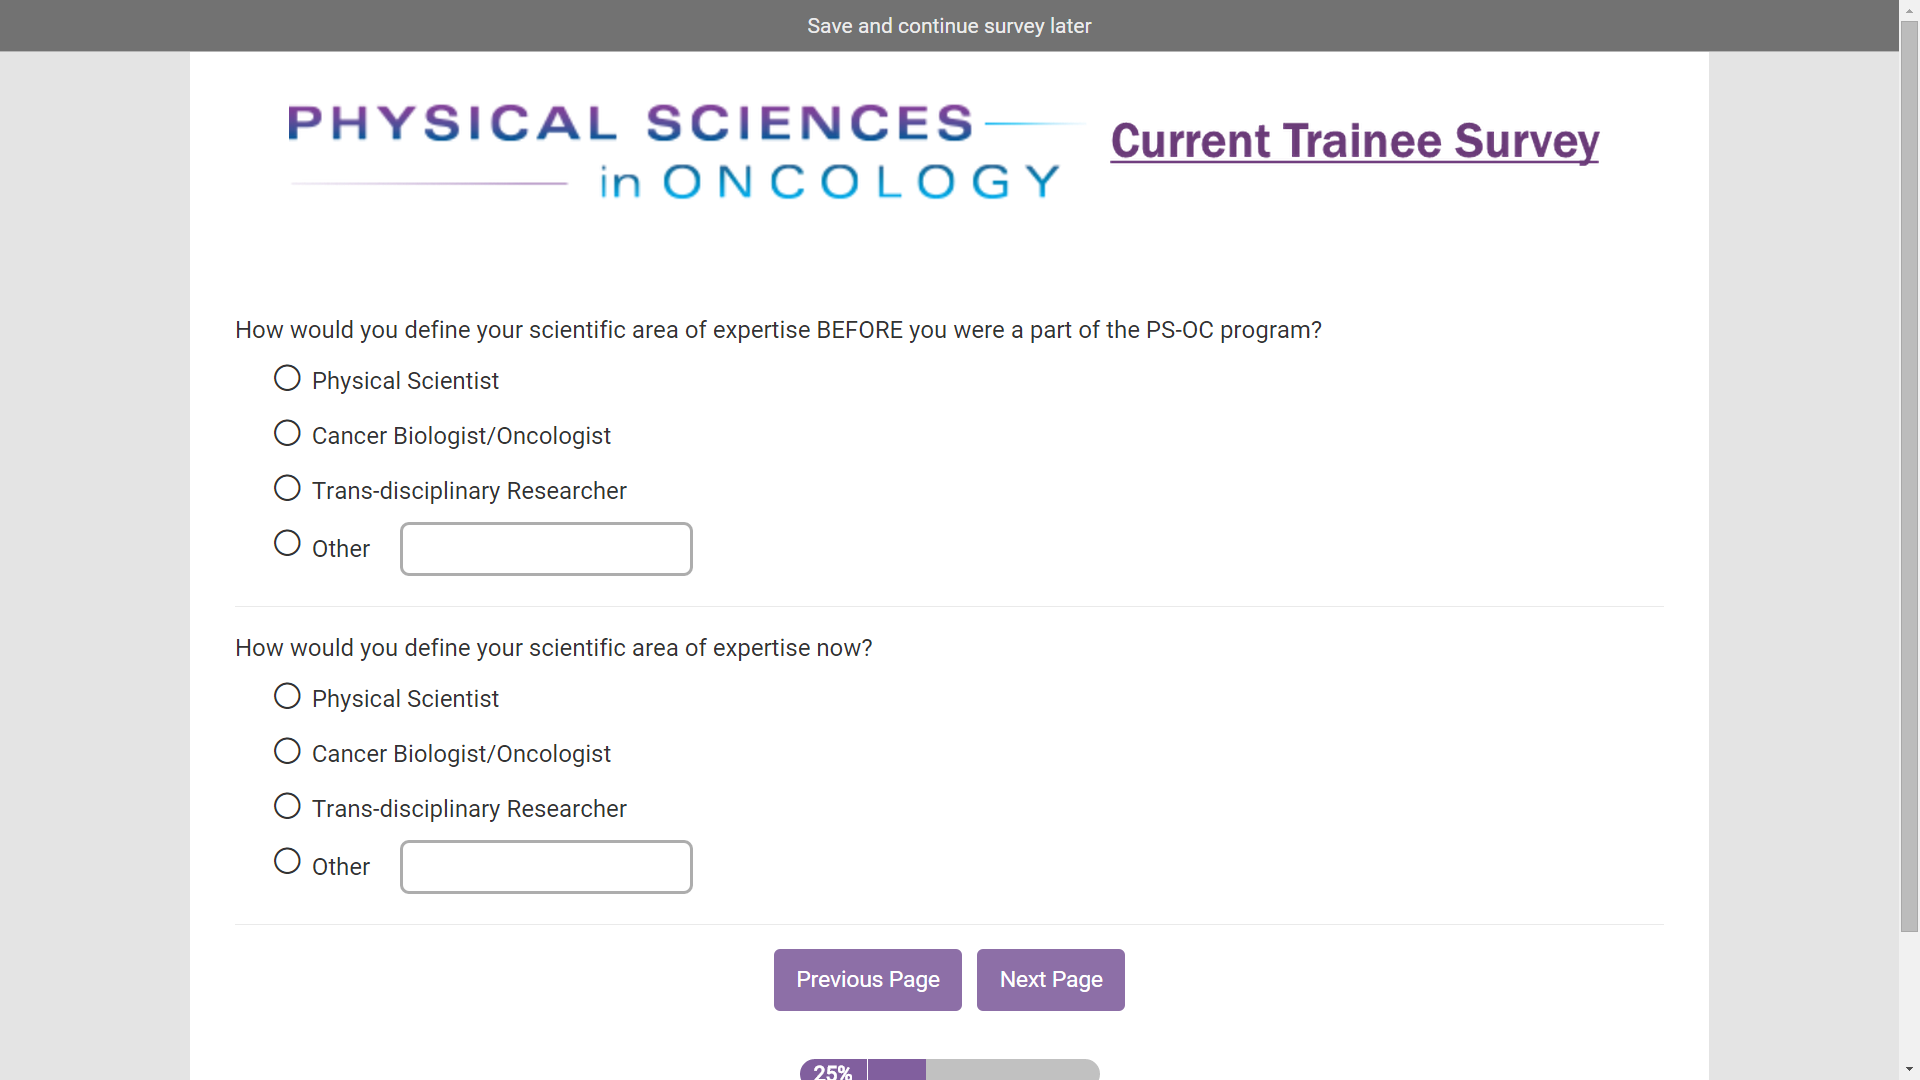Pick Other option for expertise now question
Viewport: 1920px width, 1080px height.
pyautogui.click(x=287, y=862)
